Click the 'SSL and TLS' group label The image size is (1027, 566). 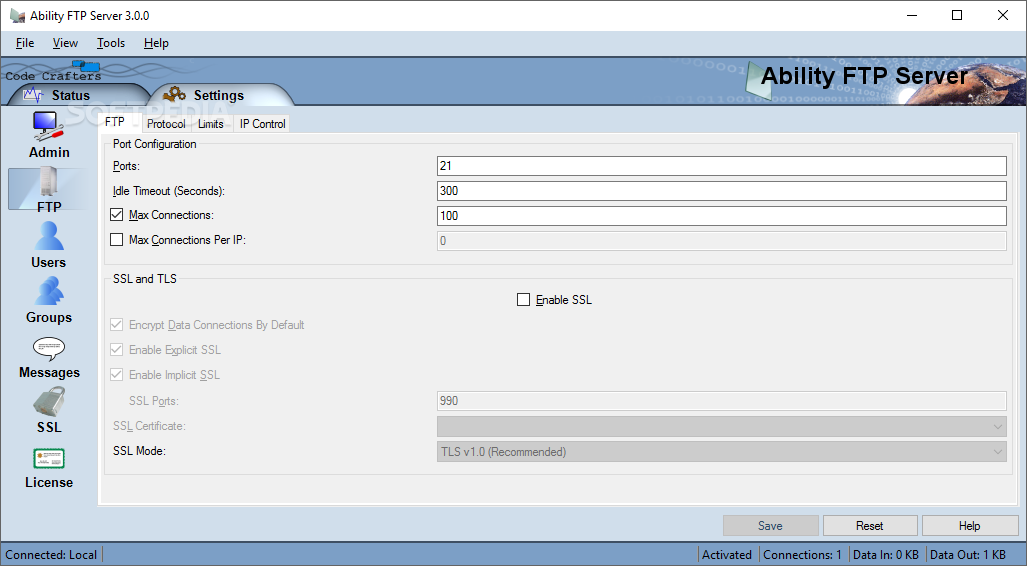(x=145, y=279)
